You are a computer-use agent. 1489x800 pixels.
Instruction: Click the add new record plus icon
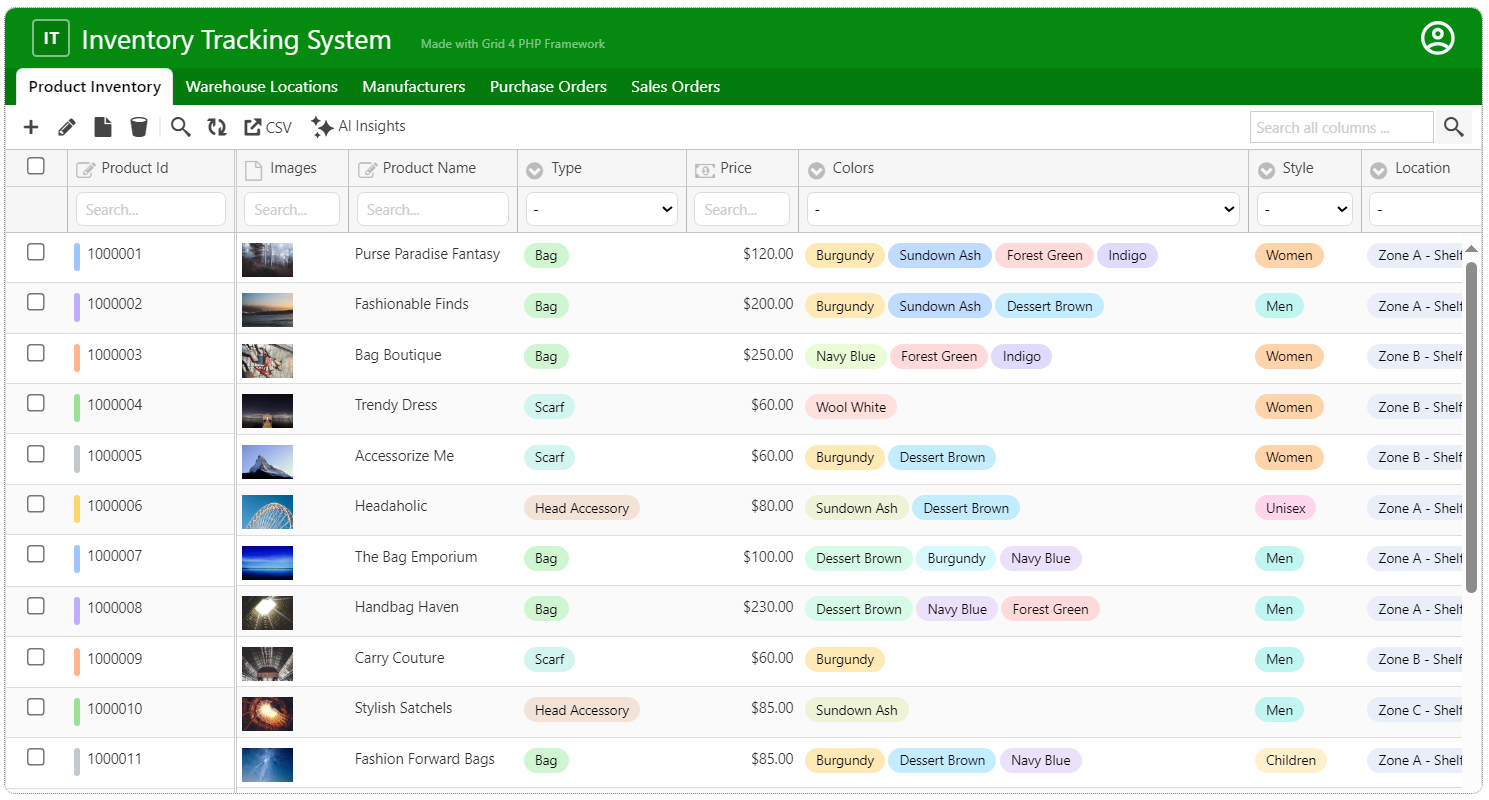click(31, 127)
